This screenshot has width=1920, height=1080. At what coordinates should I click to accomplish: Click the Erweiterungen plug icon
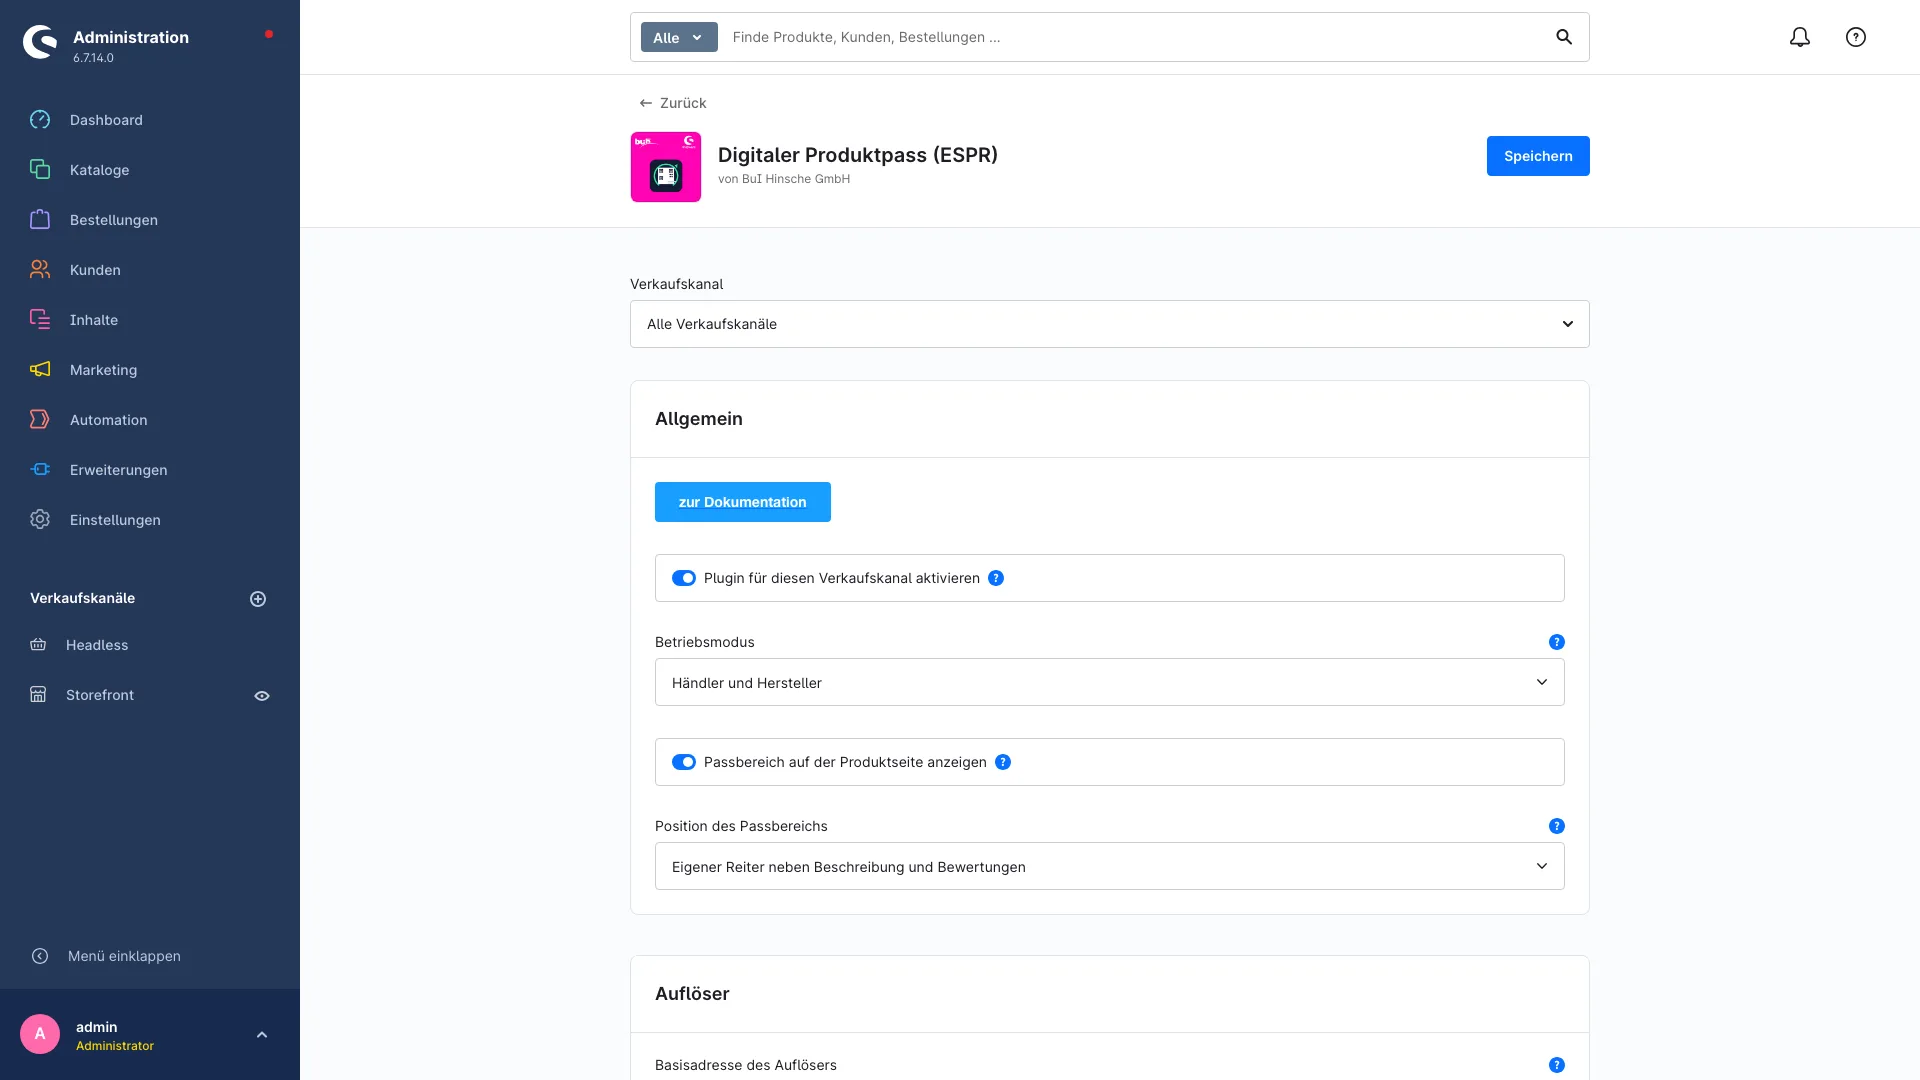tap(40, 470)
